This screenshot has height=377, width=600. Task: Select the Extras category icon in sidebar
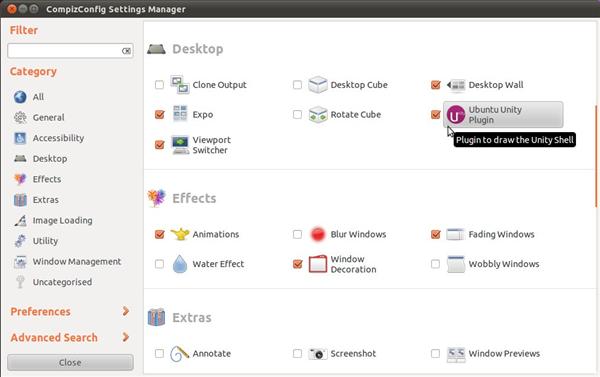[x=20, y=200]
